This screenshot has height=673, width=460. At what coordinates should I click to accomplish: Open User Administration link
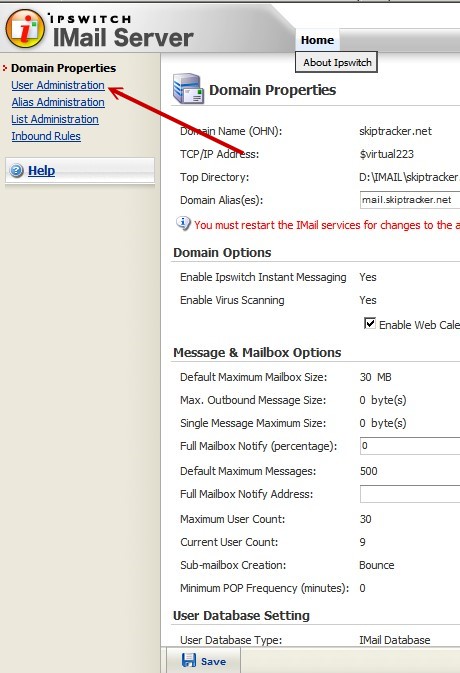tap(58, 85)
